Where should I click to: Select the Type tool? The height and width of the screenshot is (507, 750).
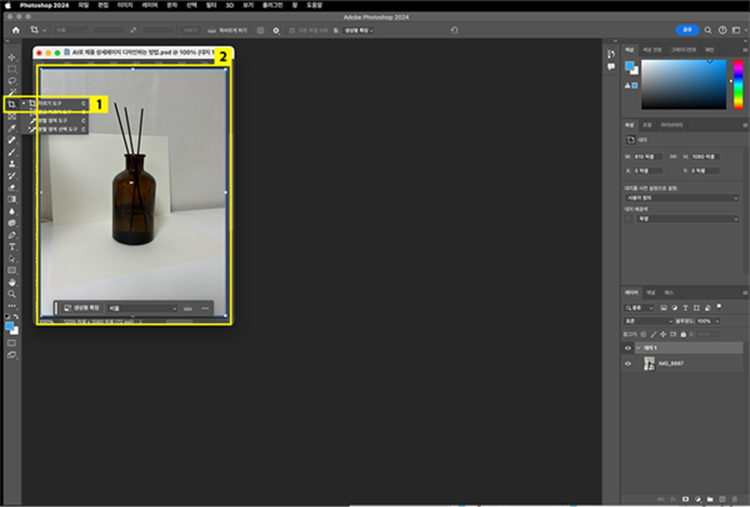tap(12, 246)
